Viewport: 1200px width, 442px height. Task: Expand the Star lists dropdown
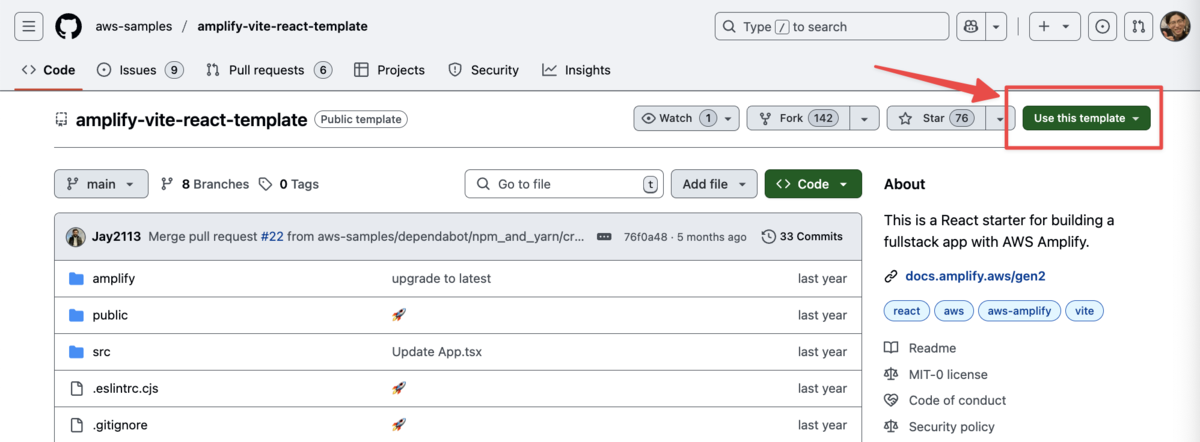(x=1000, y=118)
